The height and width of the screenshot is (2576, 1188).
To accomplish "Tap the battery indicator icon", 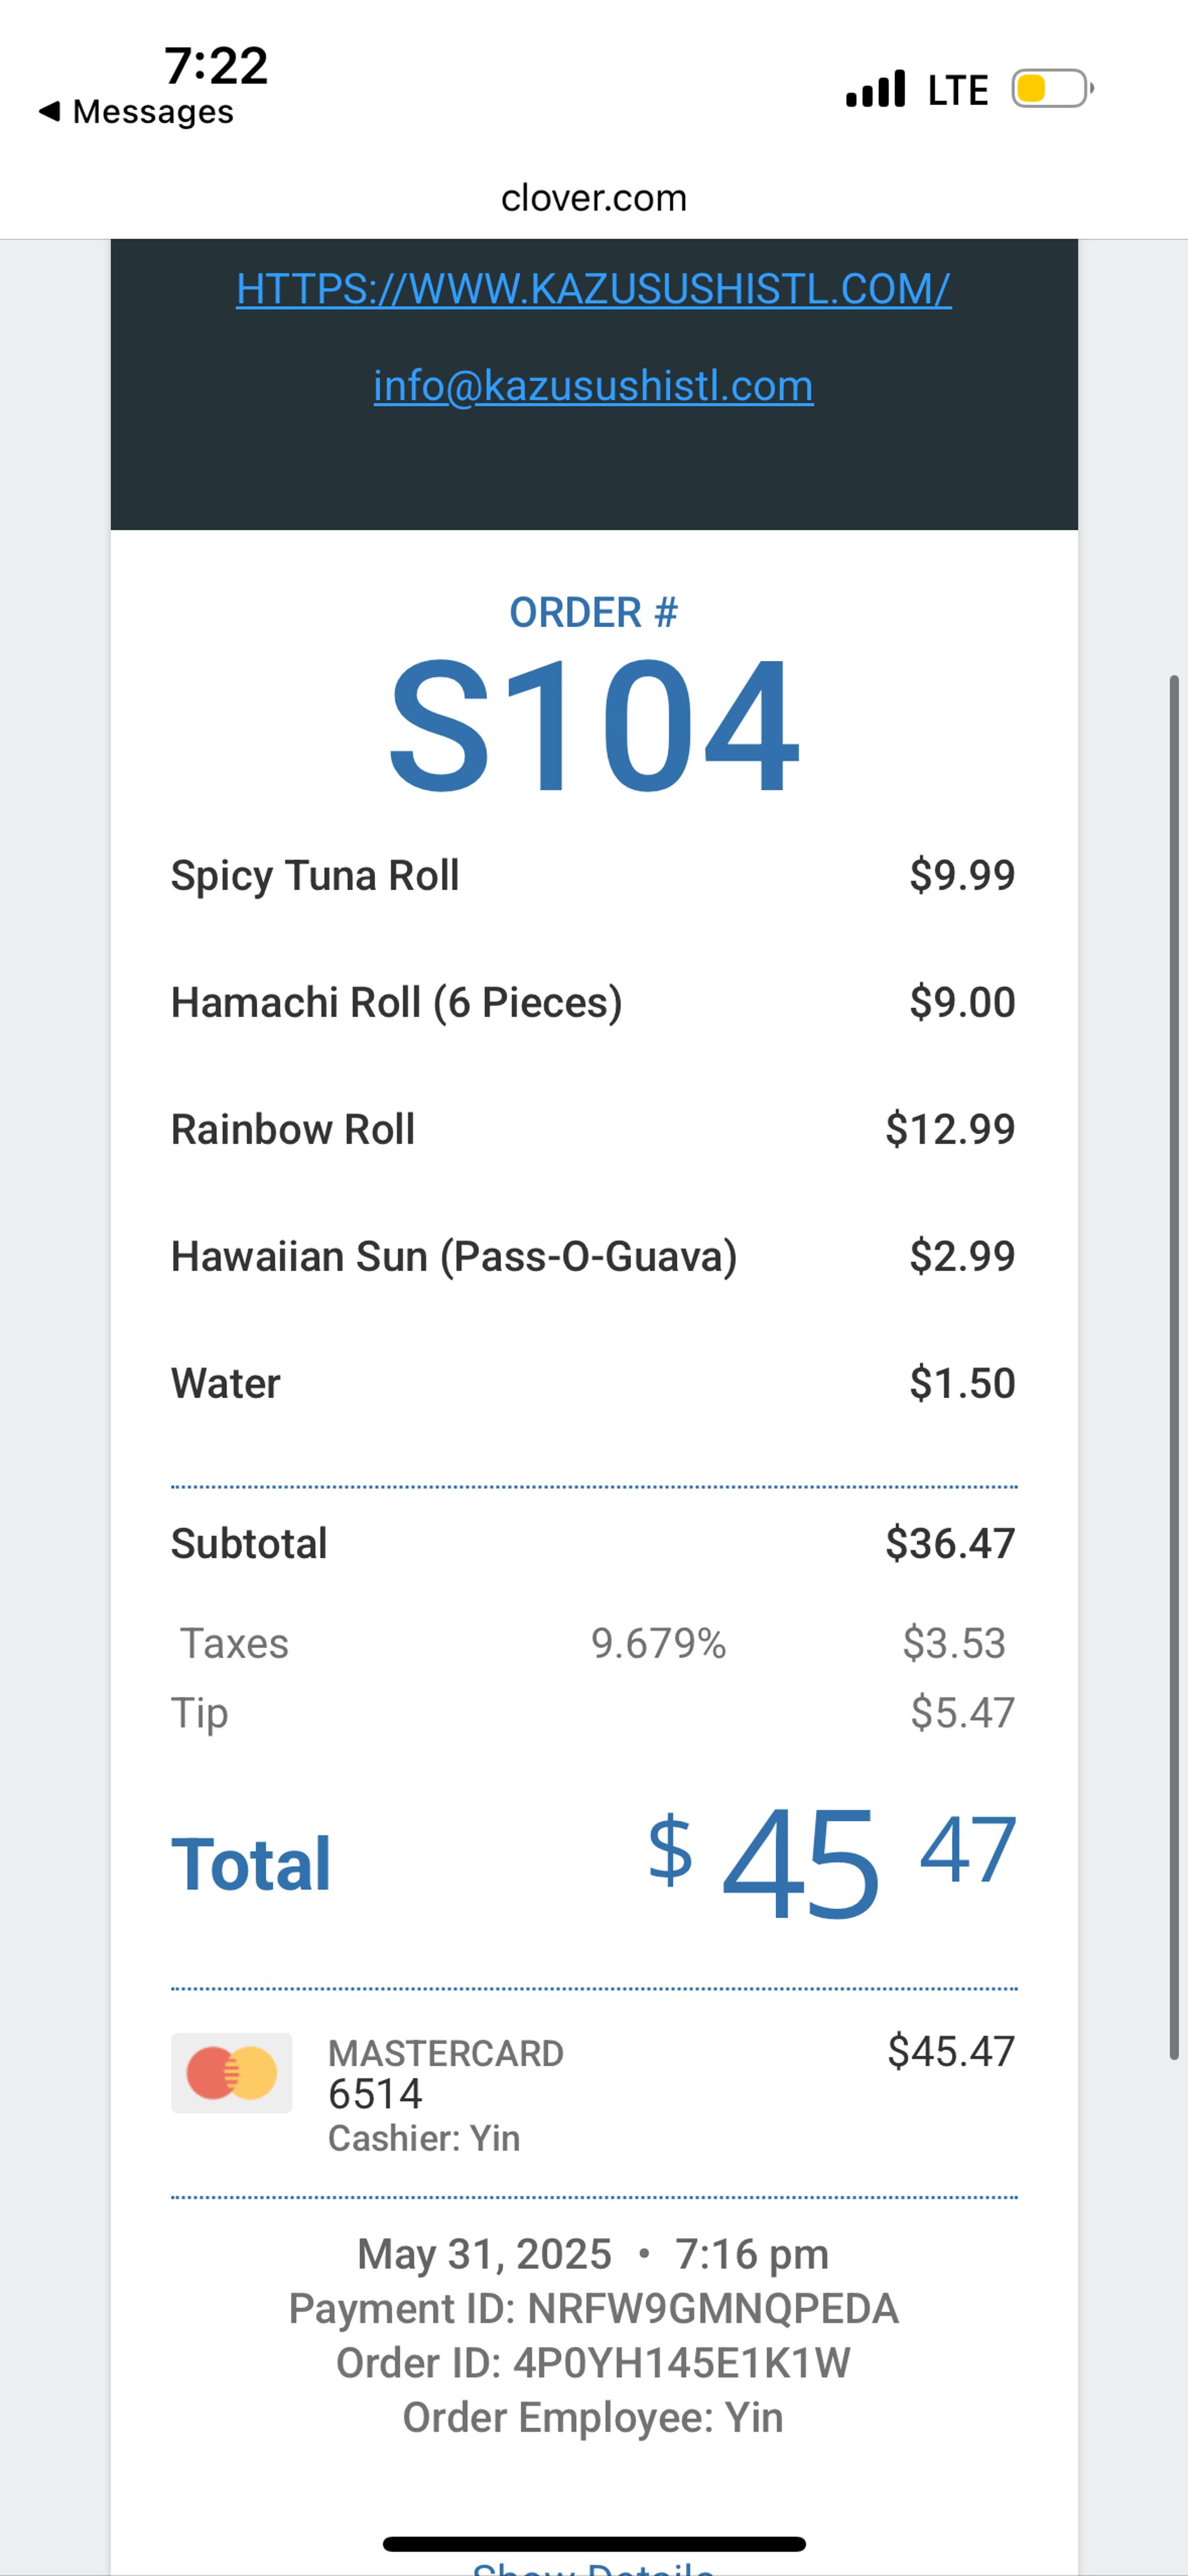I will 1052,89.
